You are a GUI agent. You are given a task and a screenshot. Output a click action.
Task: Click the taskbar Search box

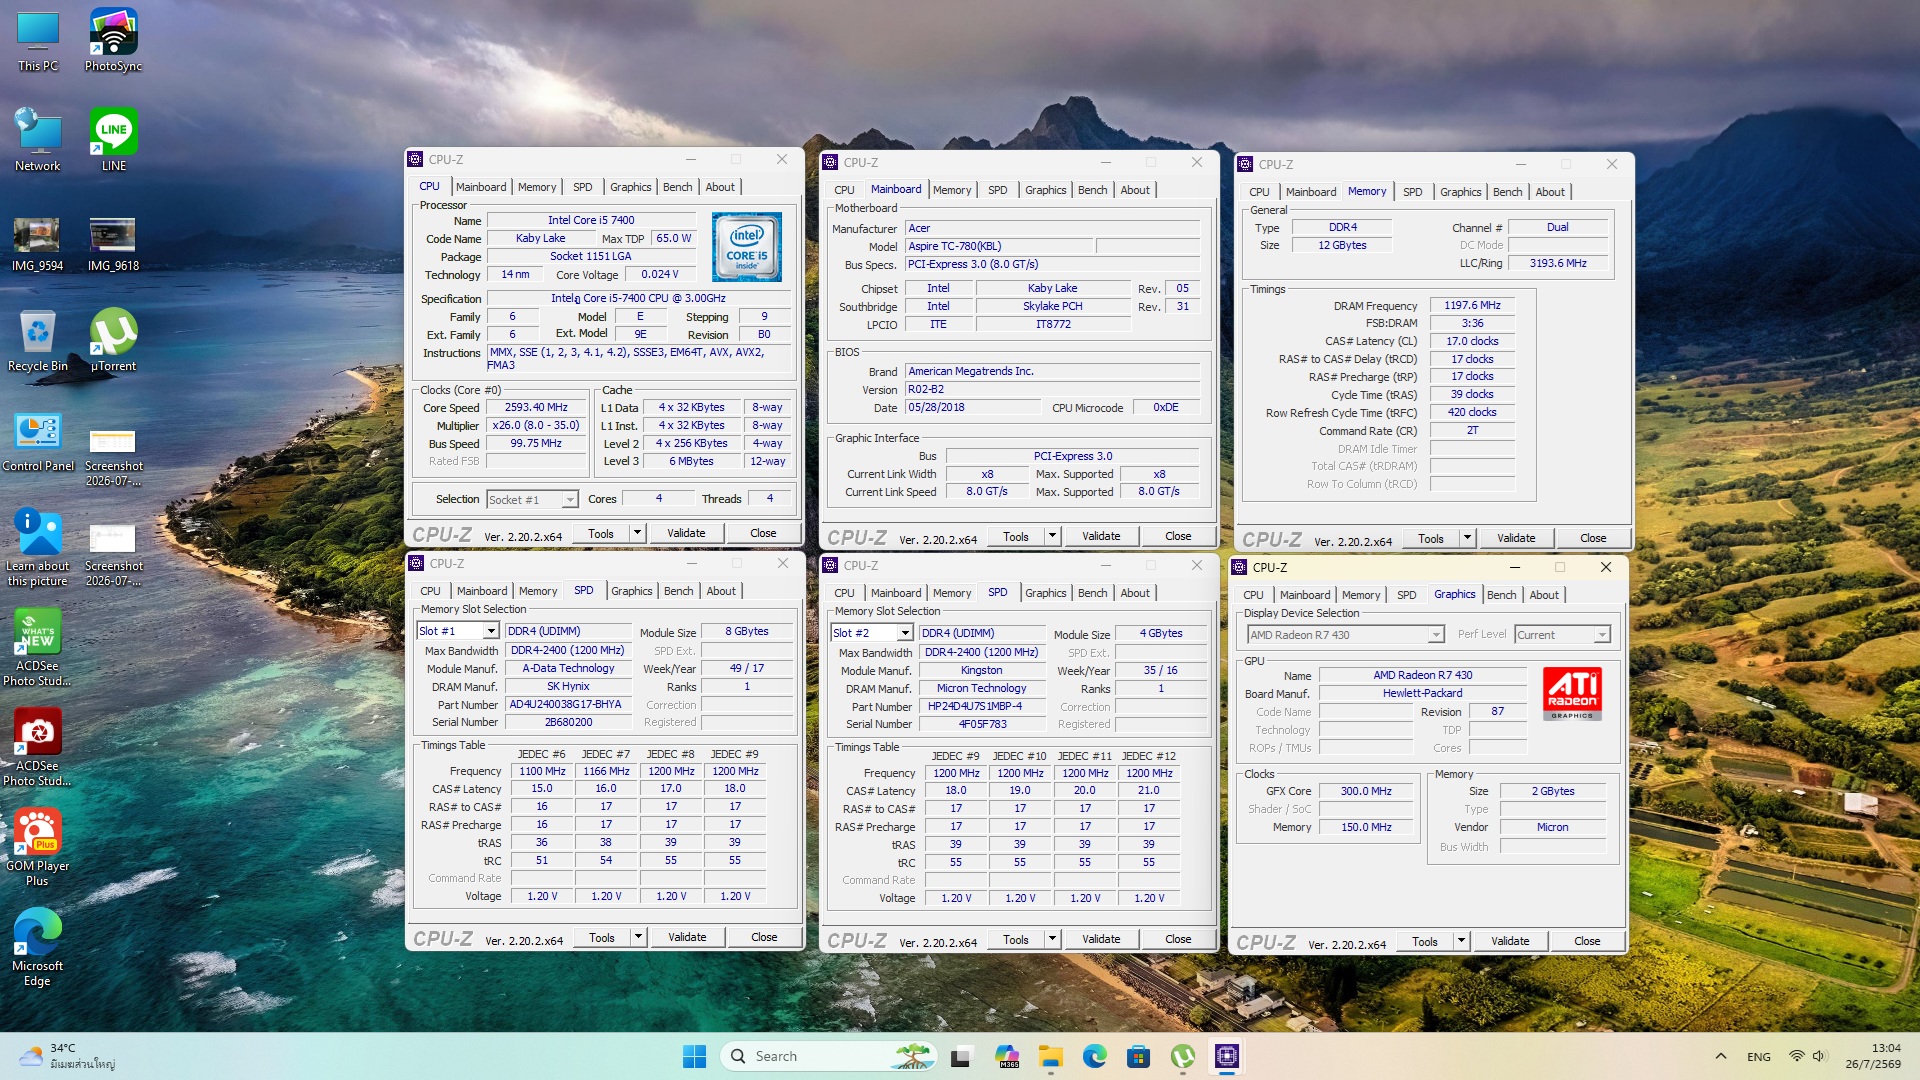(828, 1056)
